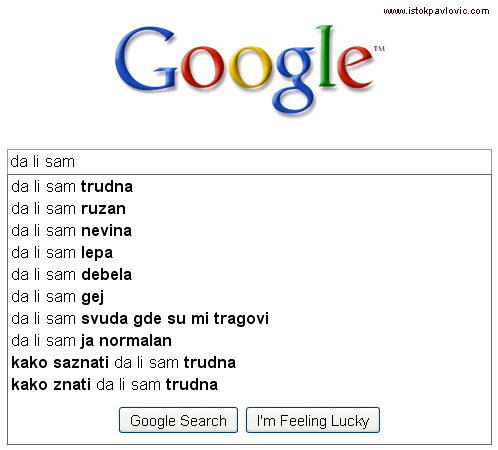Pick suggestion 'da li sam gej'
The height and width of the screenshot is (450, 498).
[249, 296]
